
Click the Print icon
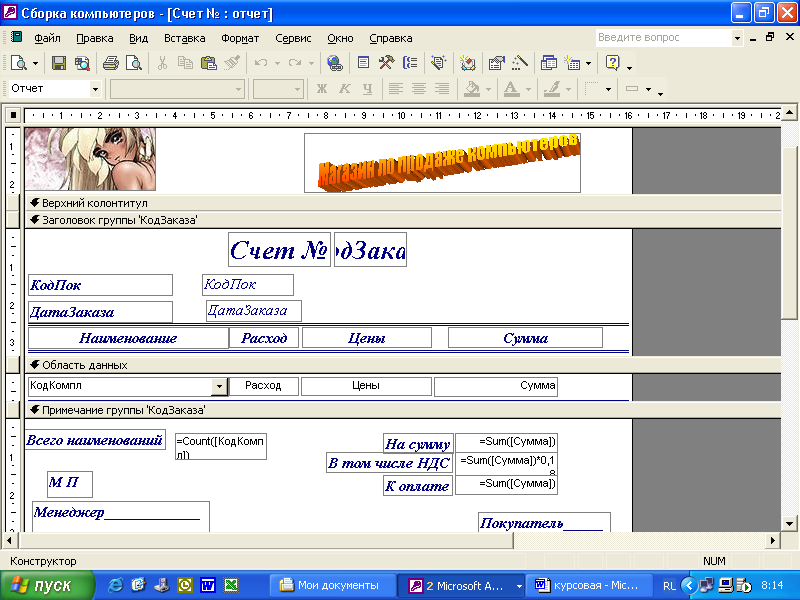click(111, 63)
